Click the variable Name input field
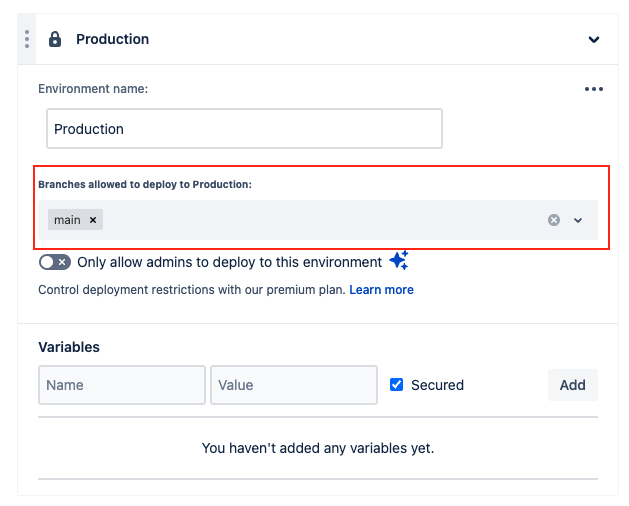 click(x=122, y=385)
